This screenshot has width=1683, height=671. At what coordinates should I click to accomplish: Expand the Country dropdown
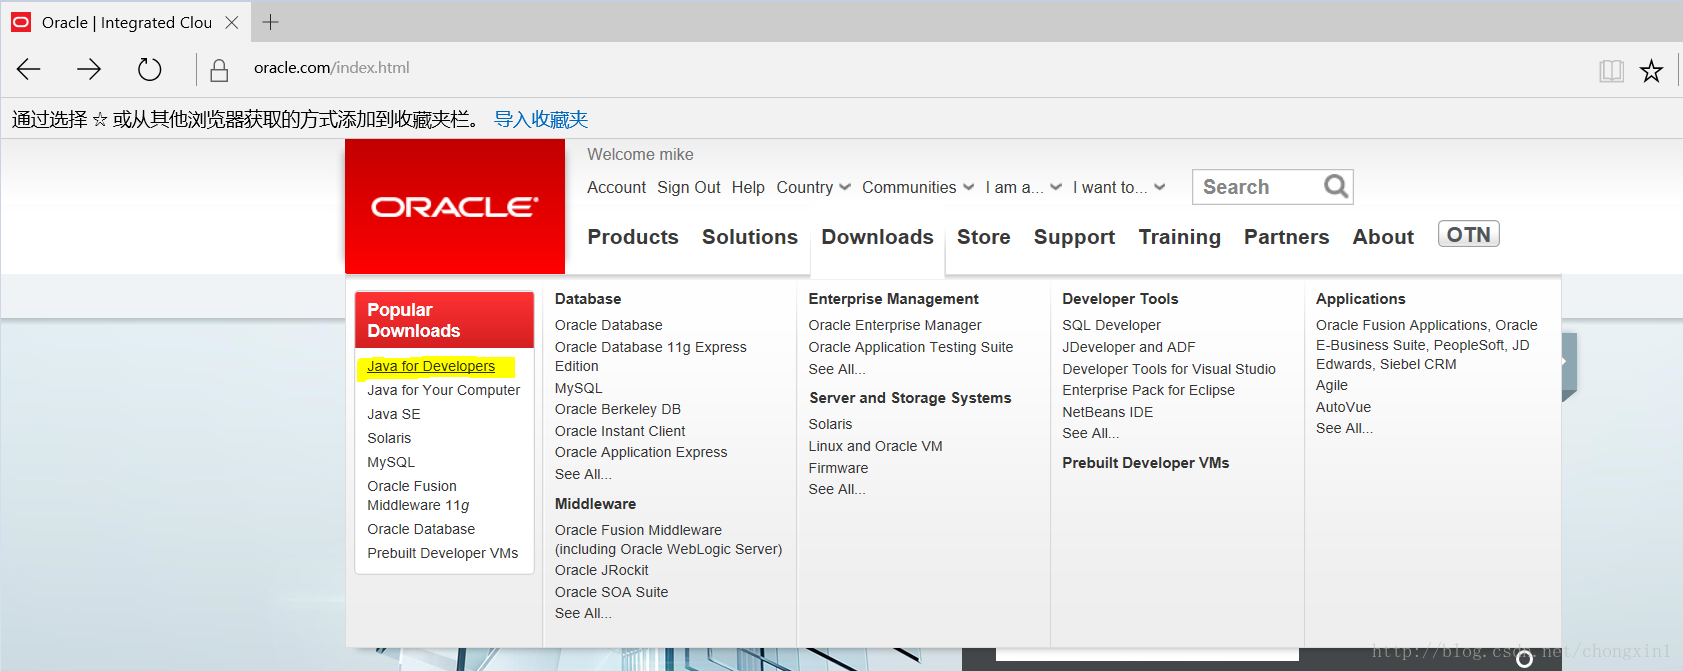click(813, 187)
